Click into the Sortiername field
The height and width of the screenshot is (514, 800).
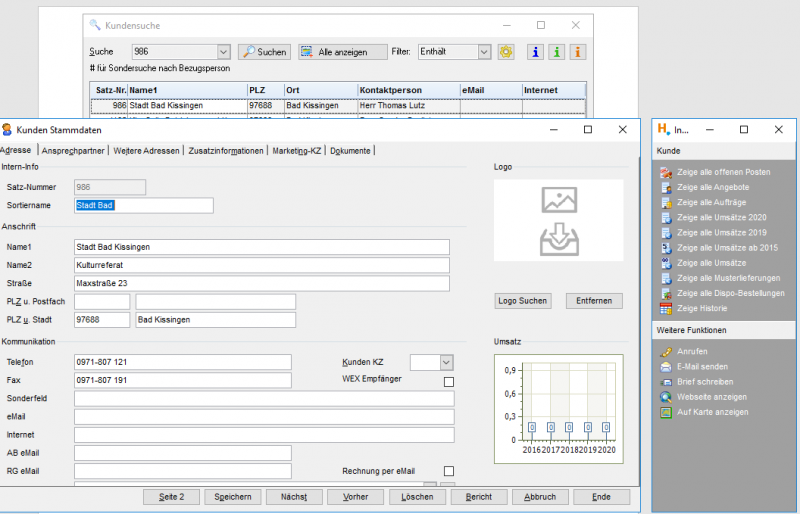tap(144, 206)
